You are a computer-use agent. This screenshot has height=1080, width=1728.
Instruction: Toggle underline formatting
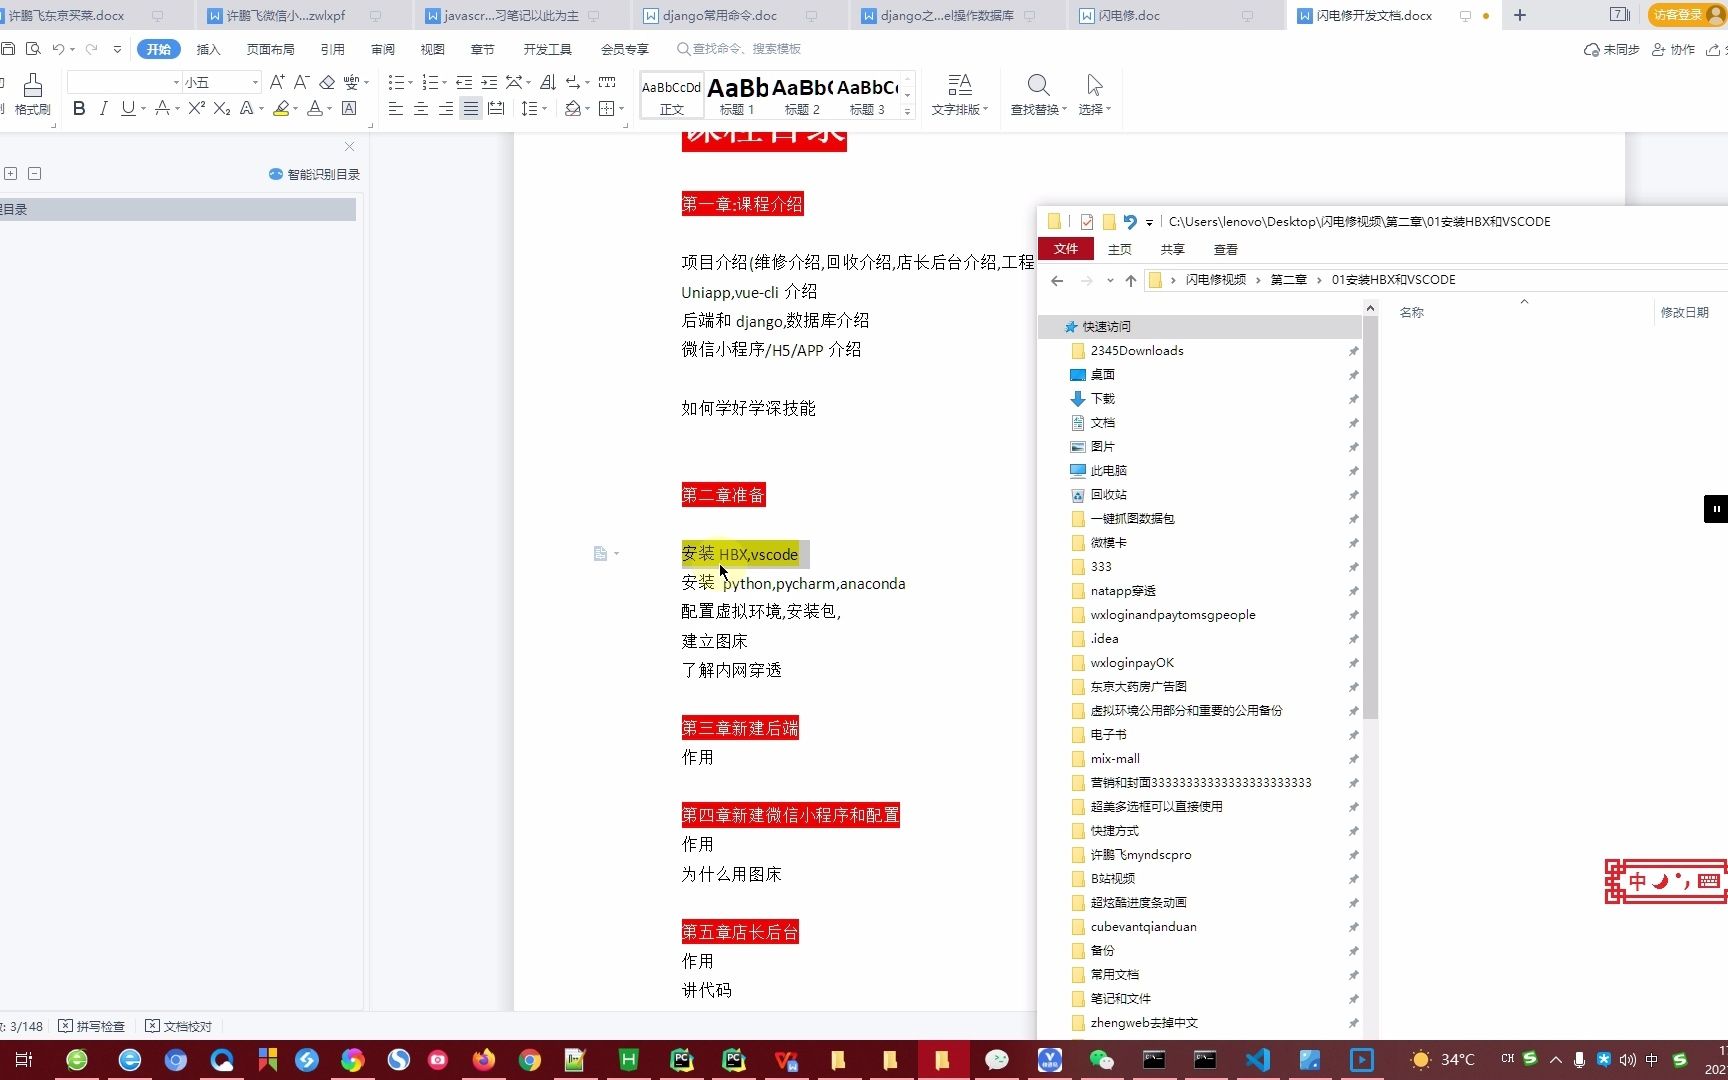(127, 109)
